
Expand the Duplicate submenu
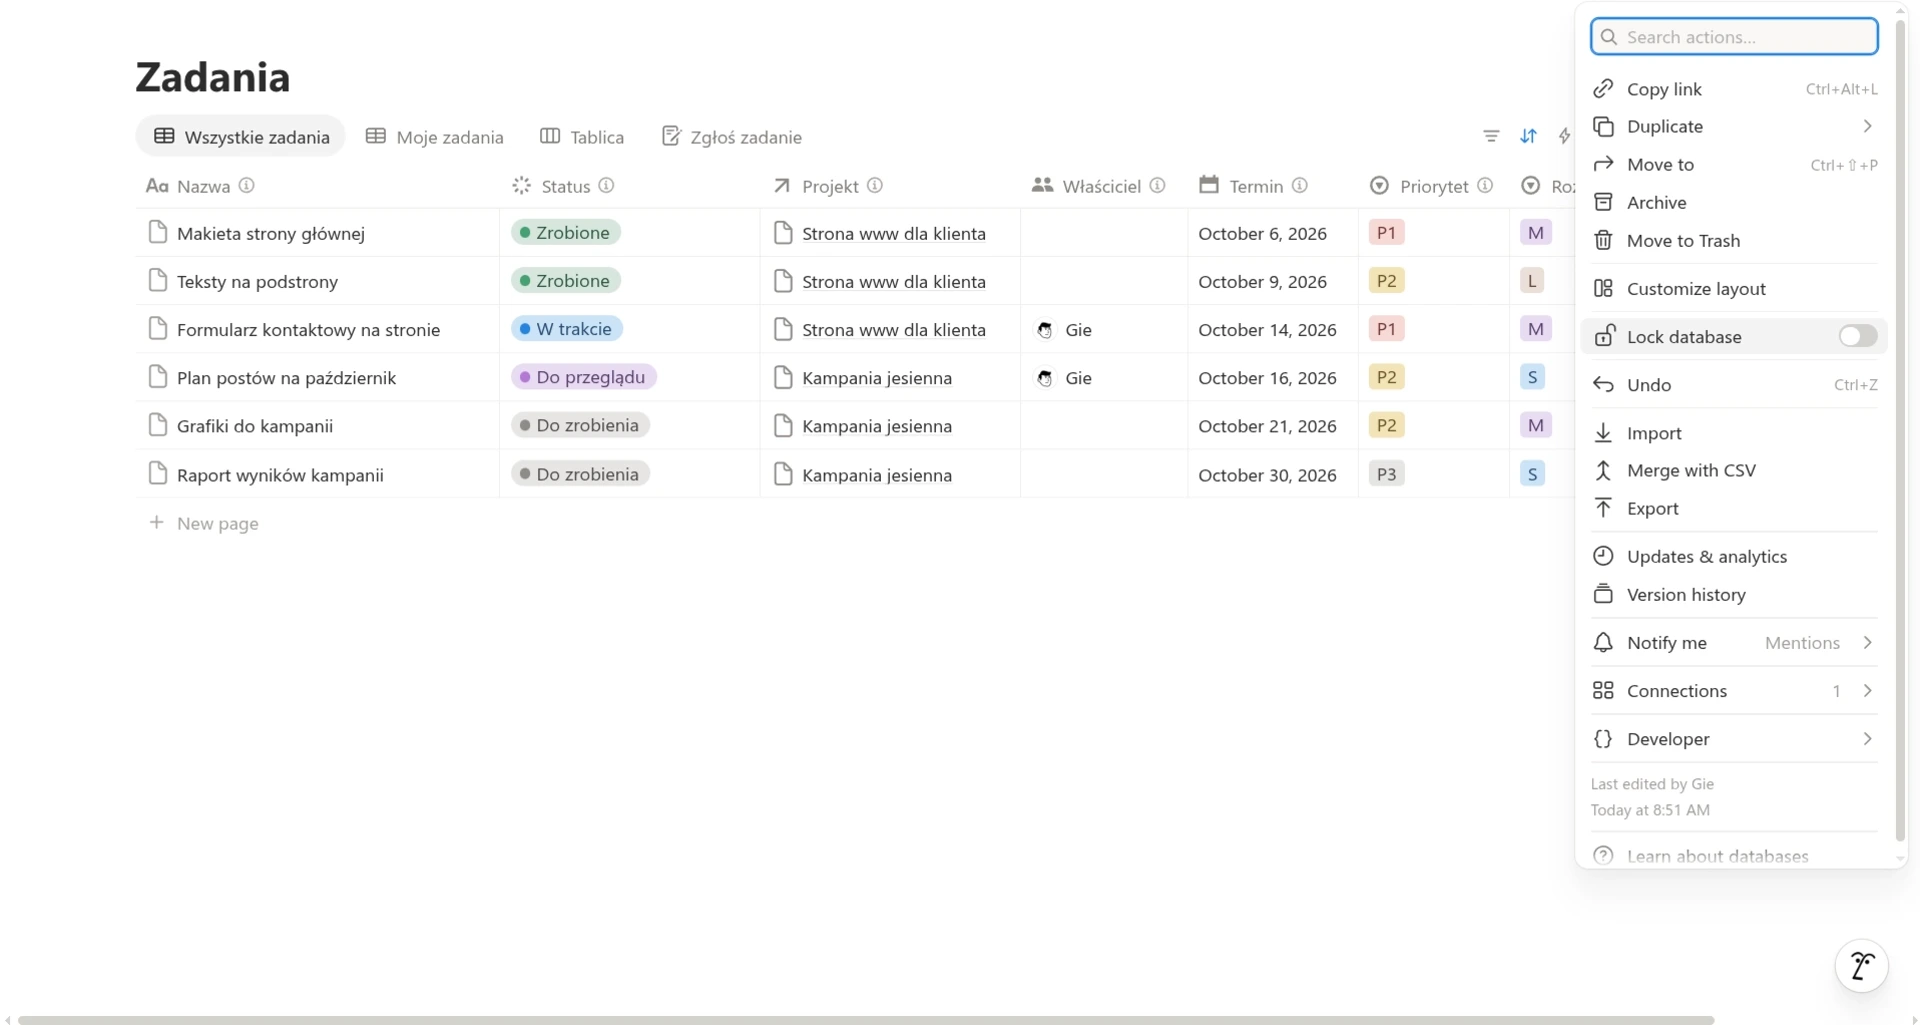pos(1867,126)
